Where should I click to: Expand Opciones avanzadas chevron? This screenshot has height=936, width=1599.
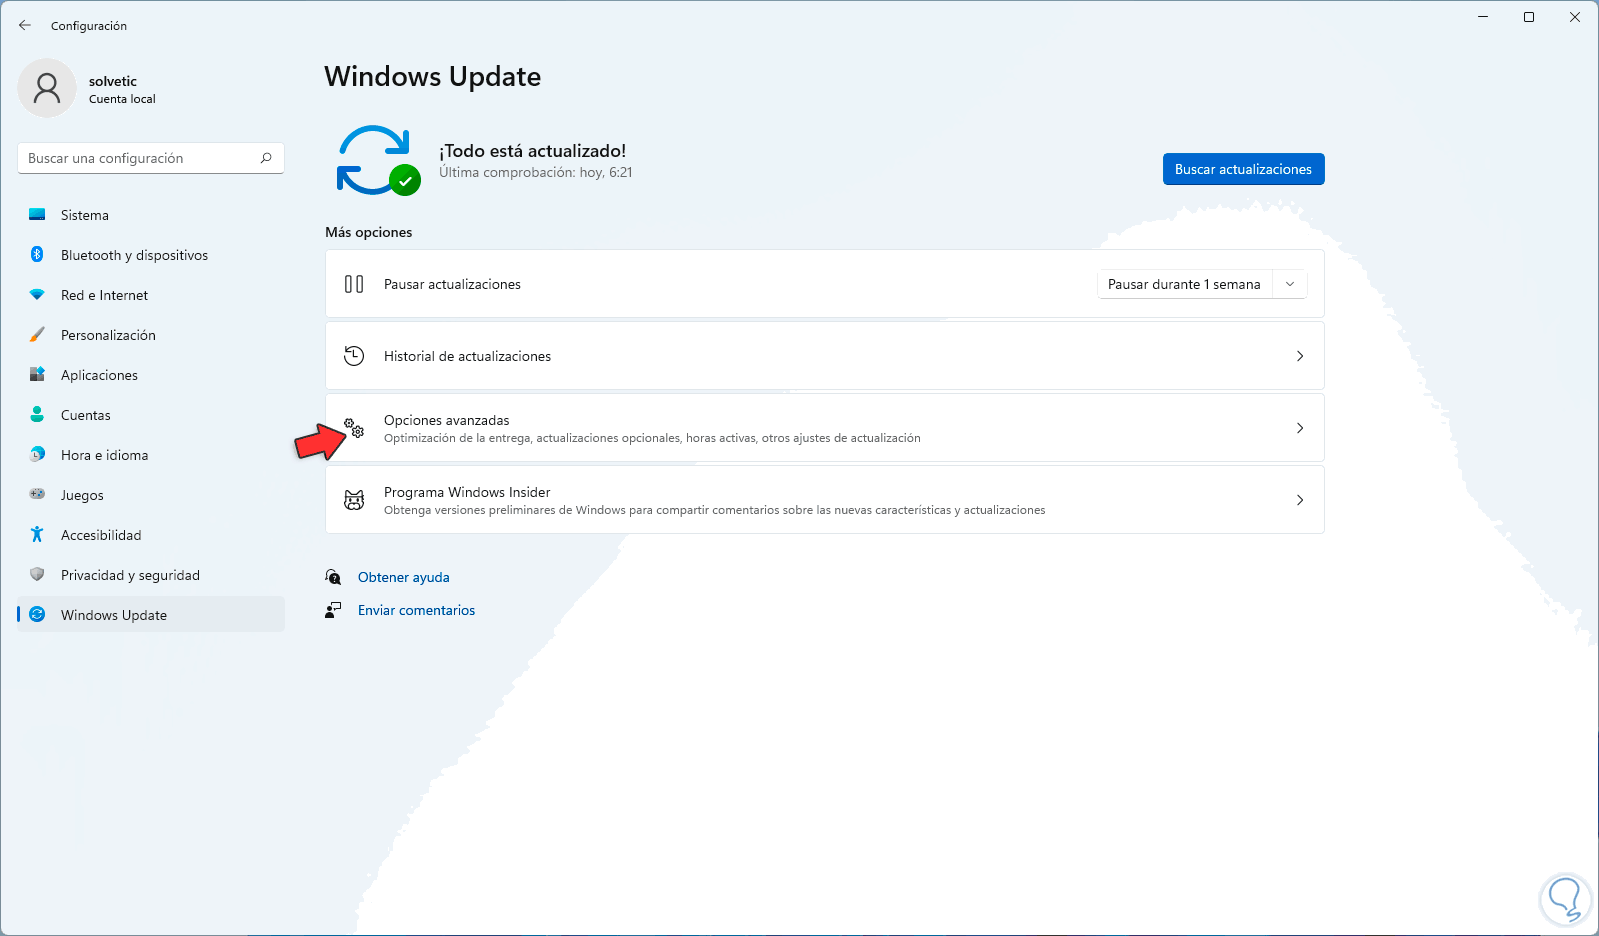click(x=1300, y=428)
